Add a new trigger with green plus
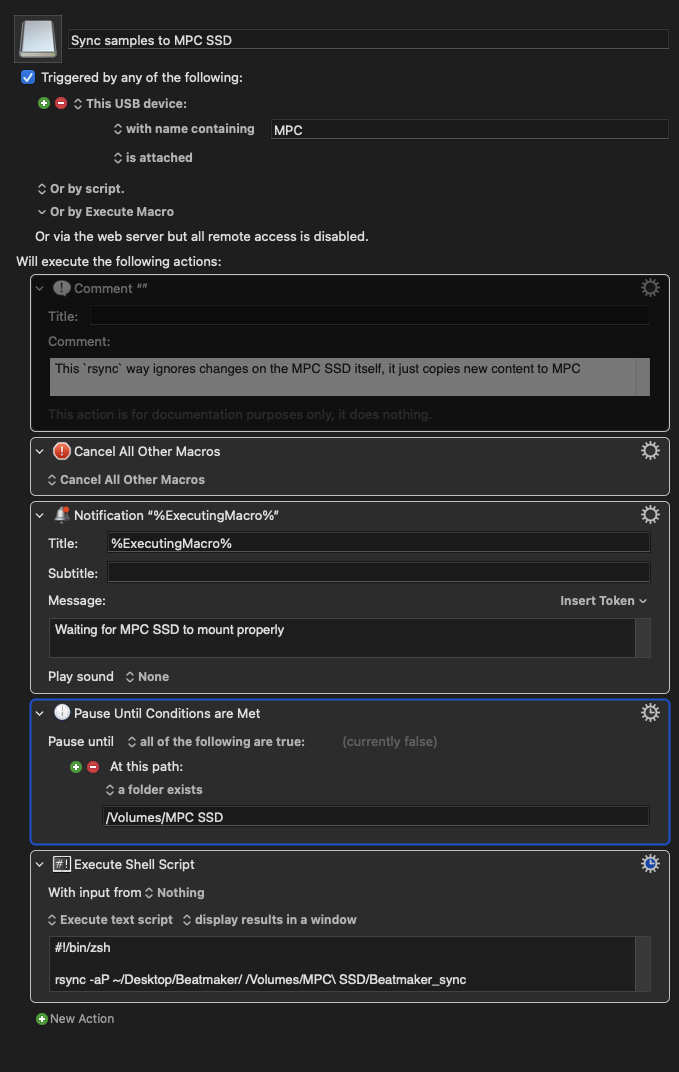Screen dimensions: 679x1072 click(44, 103)
